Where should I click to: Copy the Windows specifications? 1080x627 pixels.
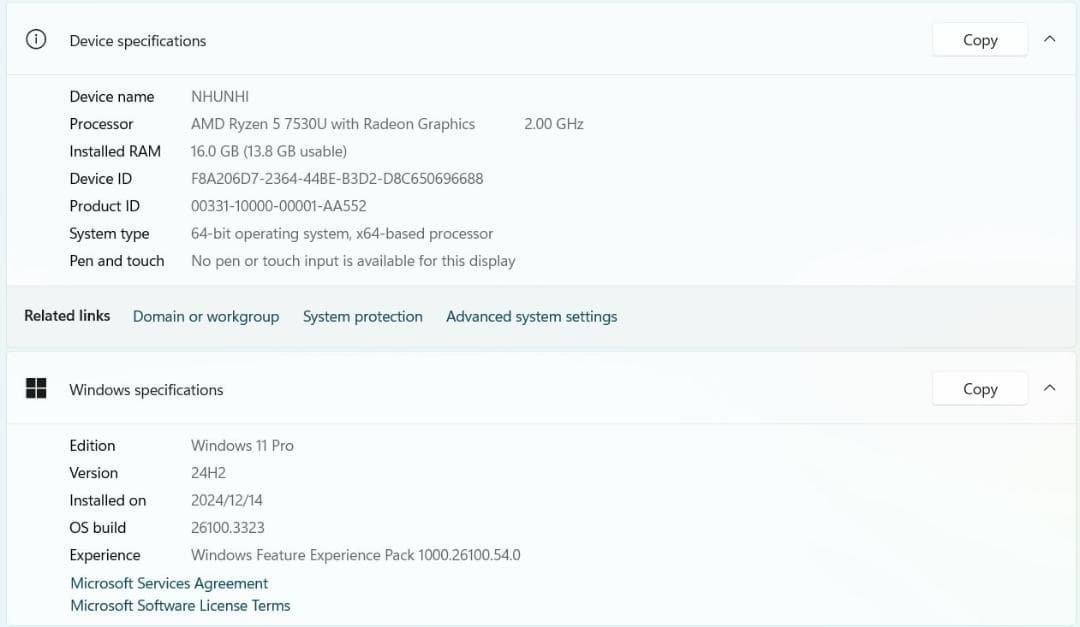click(979, 388)
